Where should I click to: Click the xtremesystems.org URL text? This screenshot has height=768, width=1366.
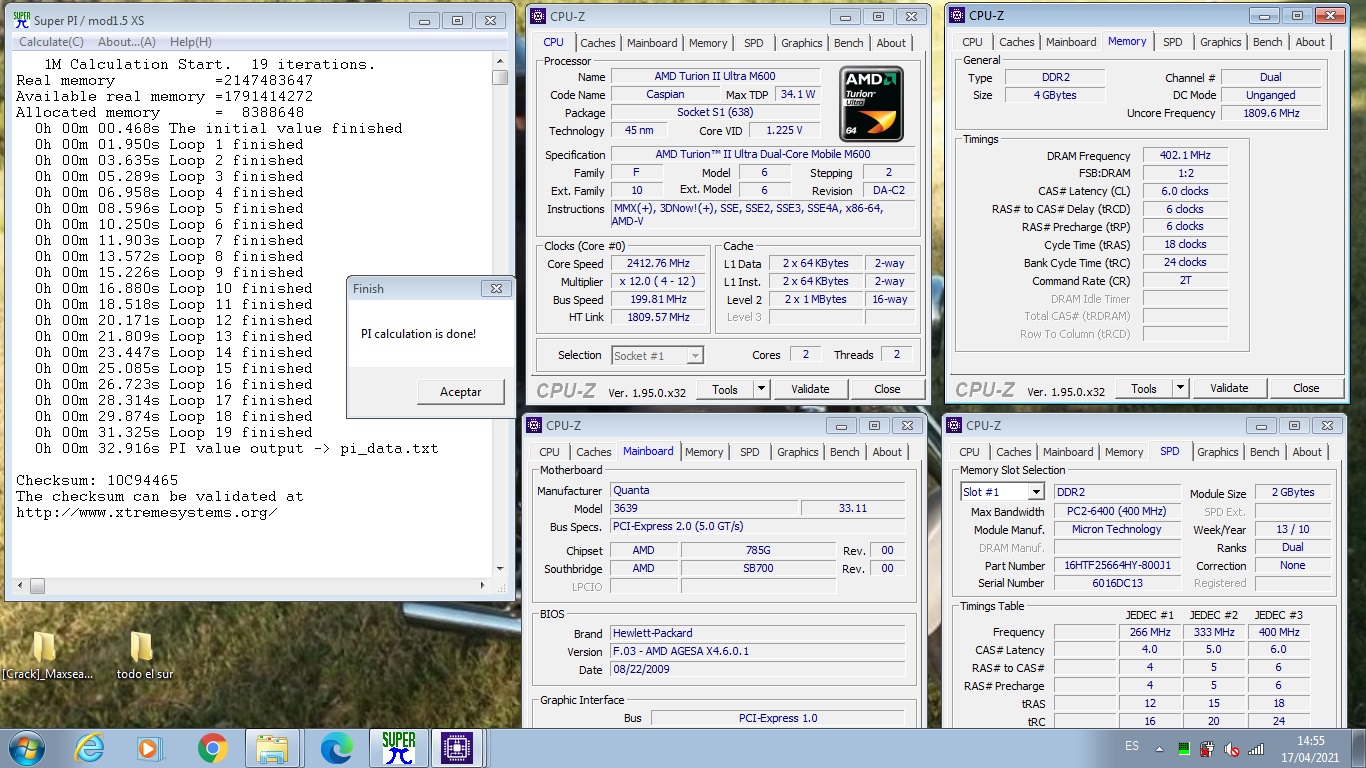click(147, 513)
